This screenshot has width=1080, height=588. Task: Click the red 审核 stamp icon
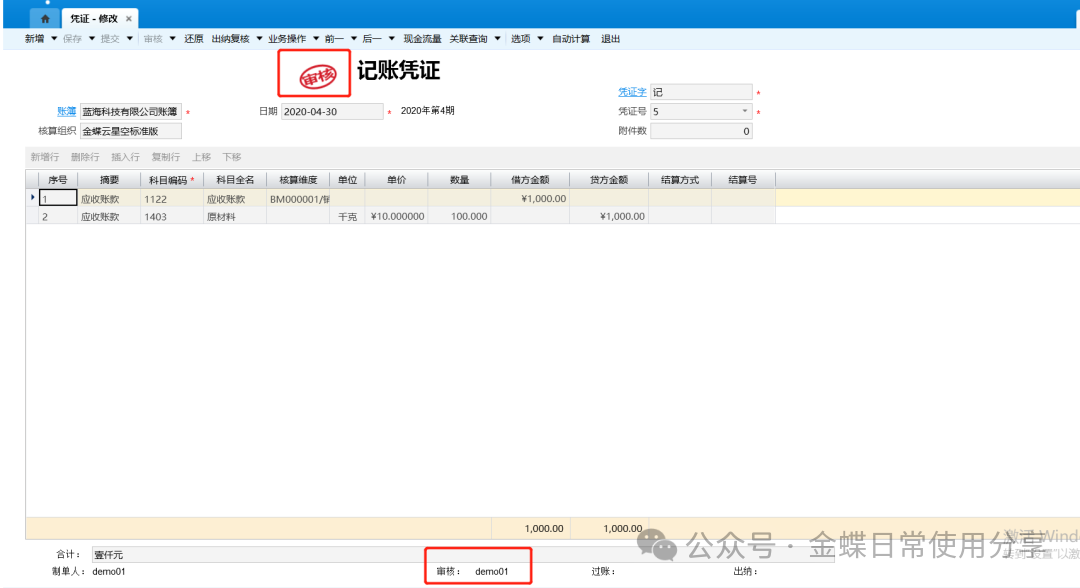316,74
